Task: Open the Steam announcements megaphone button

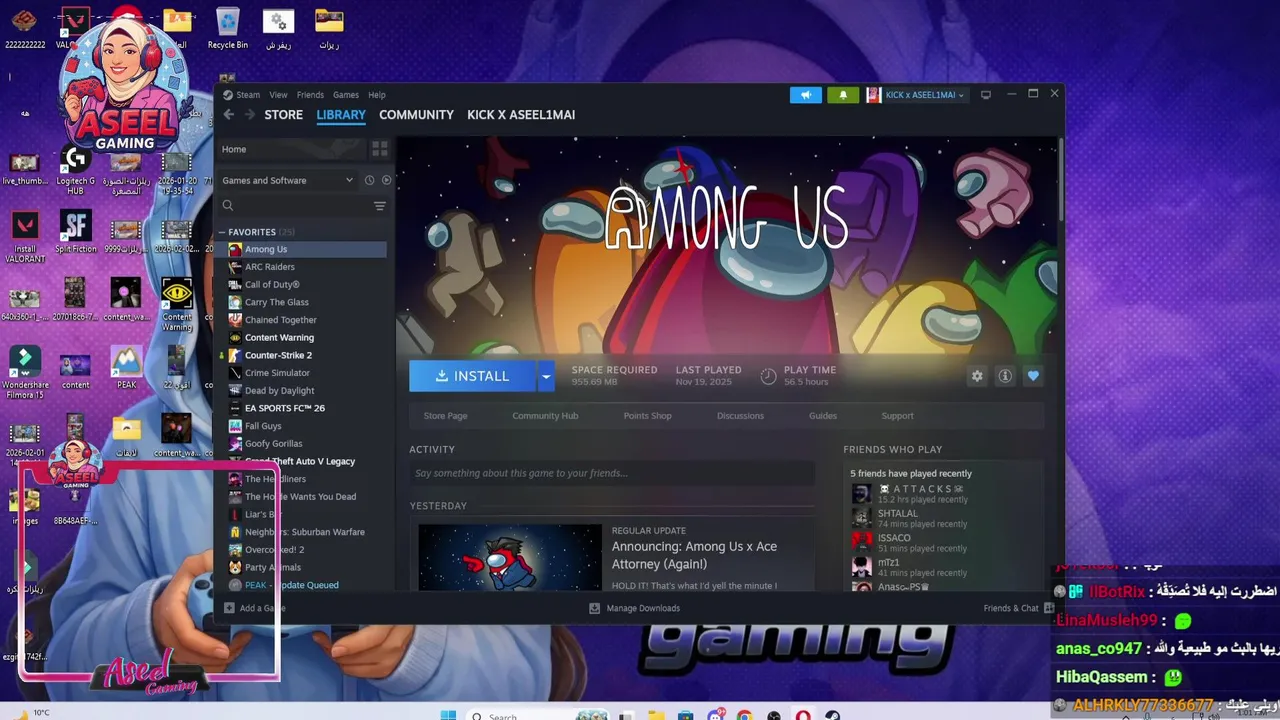Action: (x=805, y=95)
